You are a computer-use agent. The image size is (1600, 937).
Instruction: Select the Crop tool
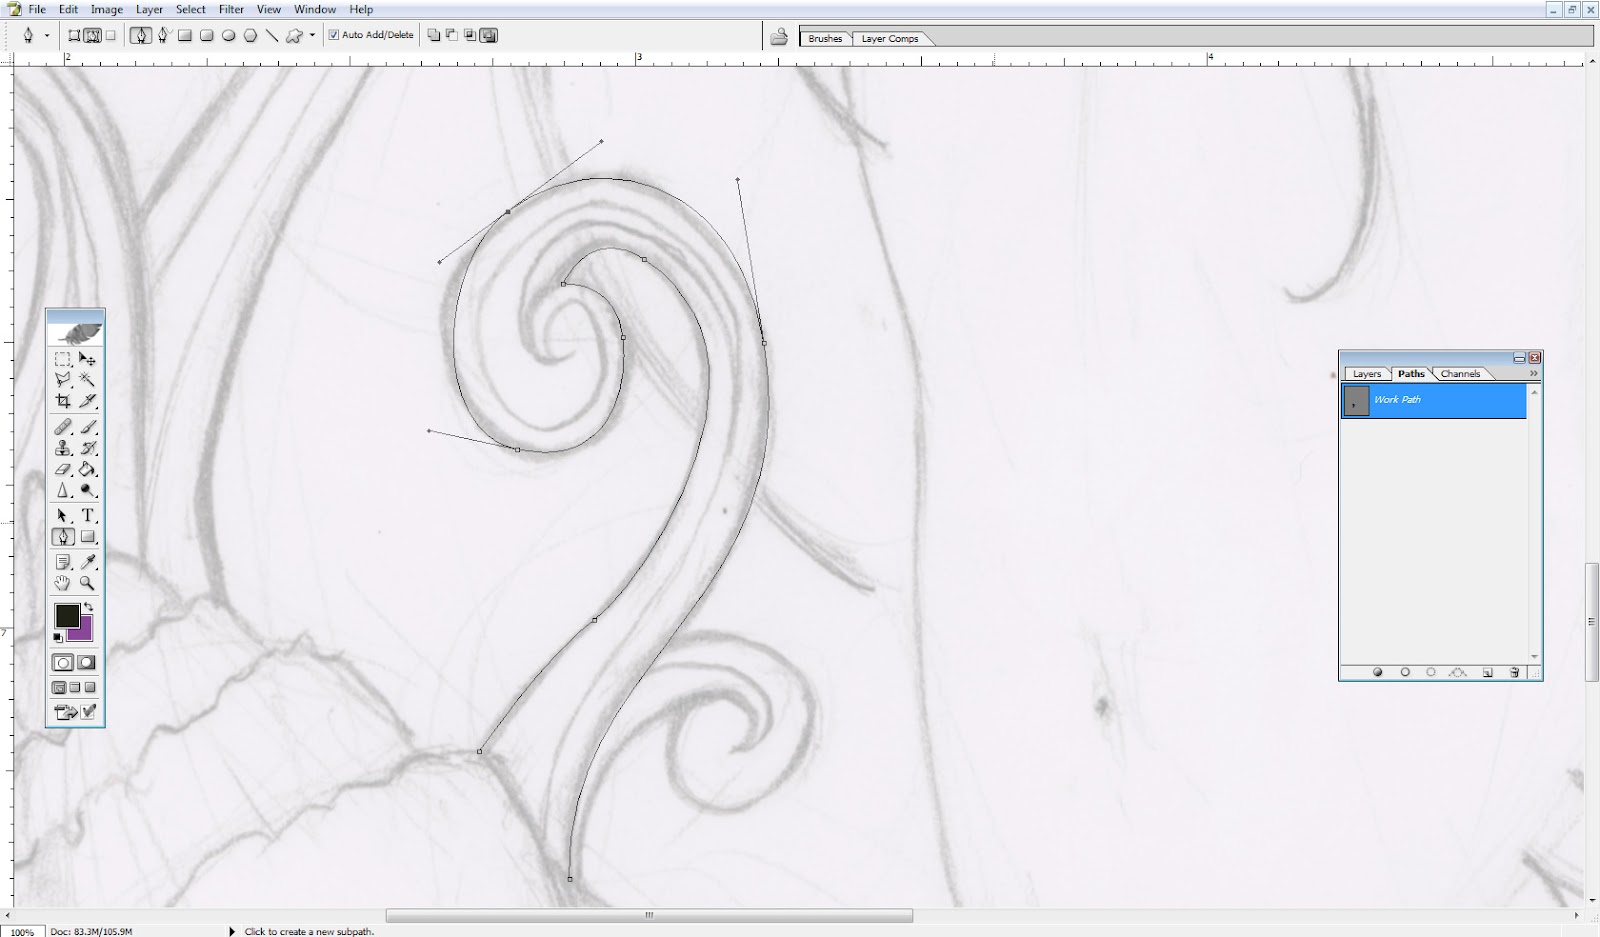(x=63, y=400)
